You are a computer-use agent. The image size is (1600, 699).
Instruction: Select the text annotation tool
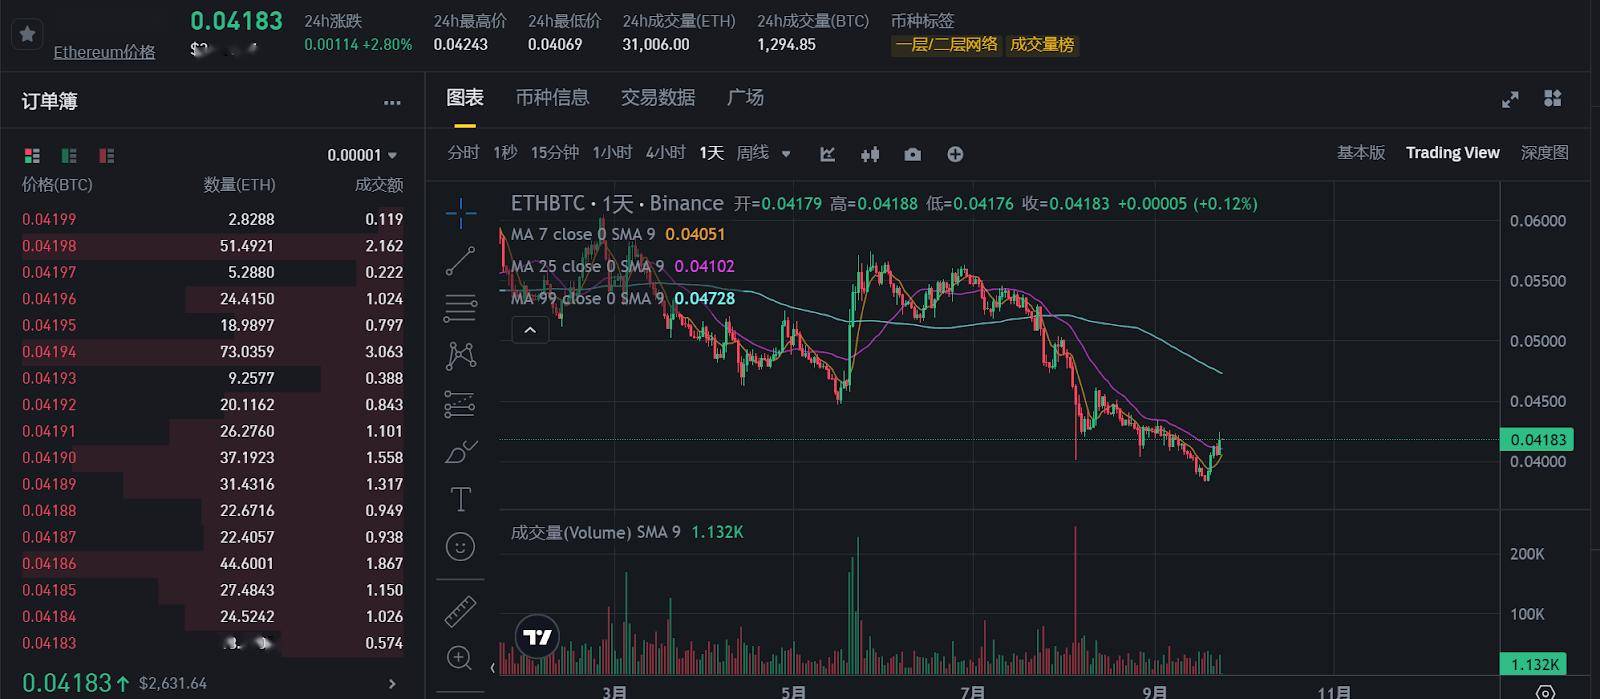tap(460, 498)
